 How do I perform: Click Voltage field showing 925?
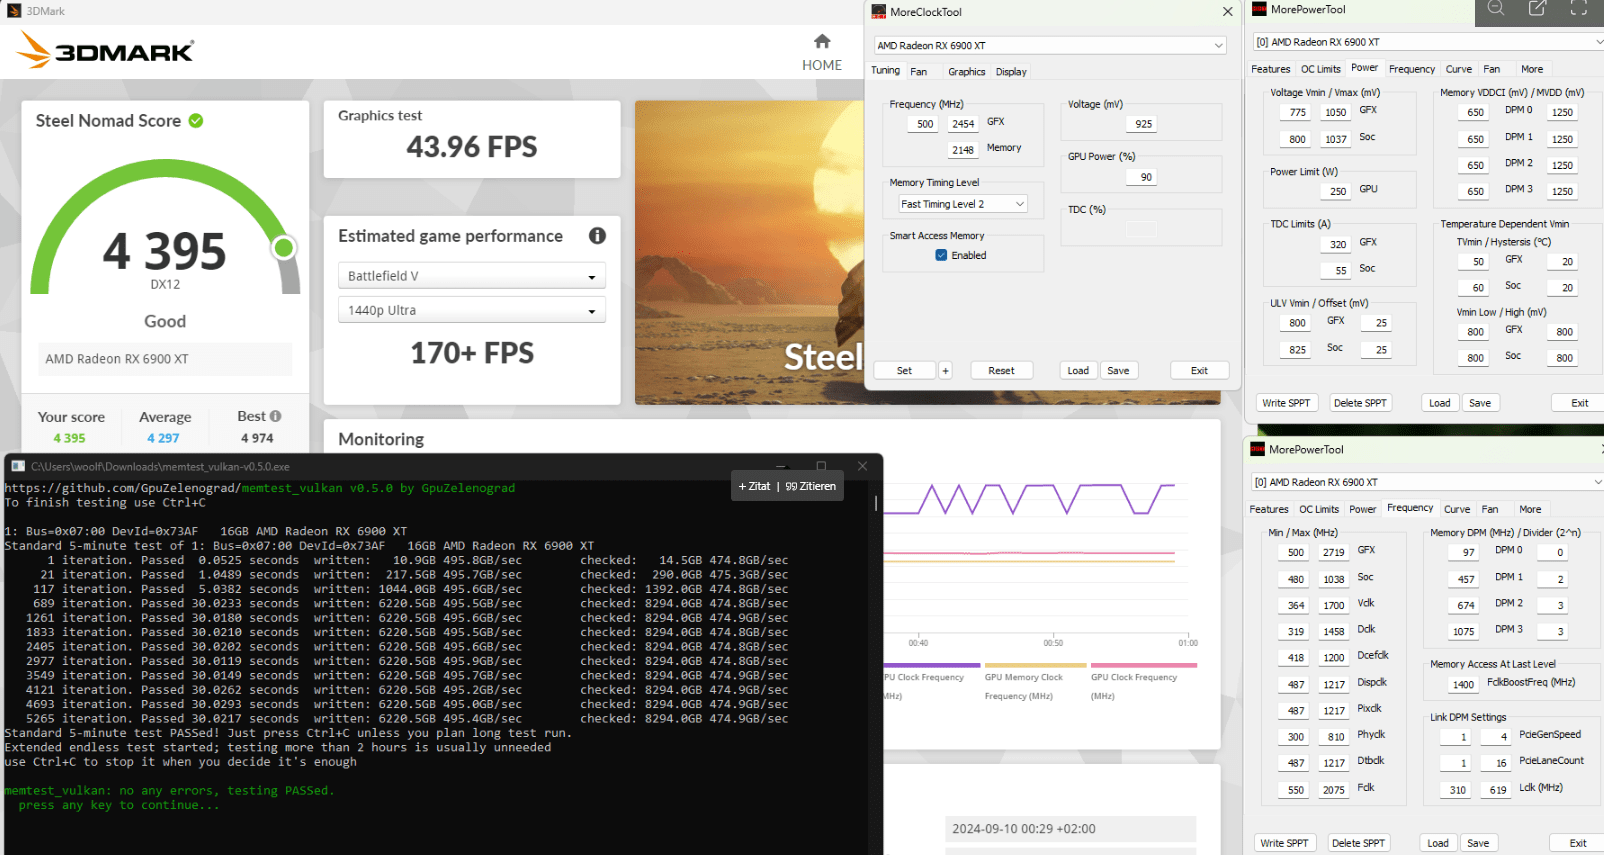(x=1143, y=124)
